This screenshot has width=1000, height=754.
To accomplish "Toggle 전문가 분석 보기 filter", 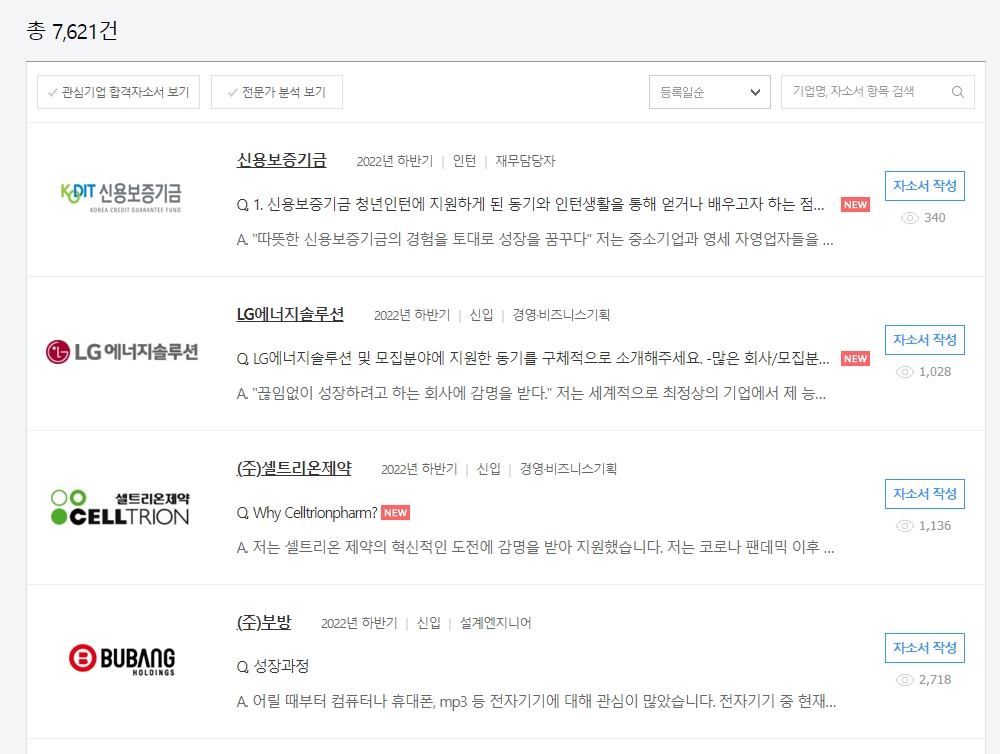I will (277, 92).
